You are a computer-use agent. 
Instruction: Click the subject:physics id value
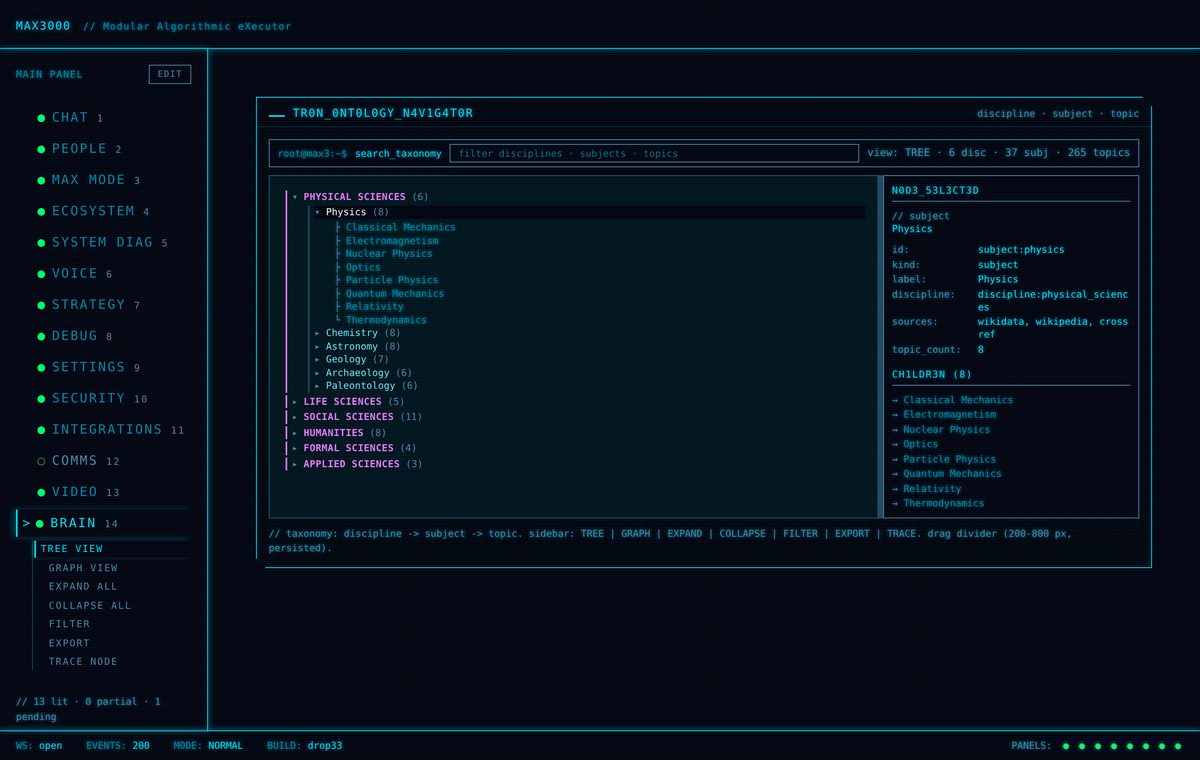[1021, 250]
